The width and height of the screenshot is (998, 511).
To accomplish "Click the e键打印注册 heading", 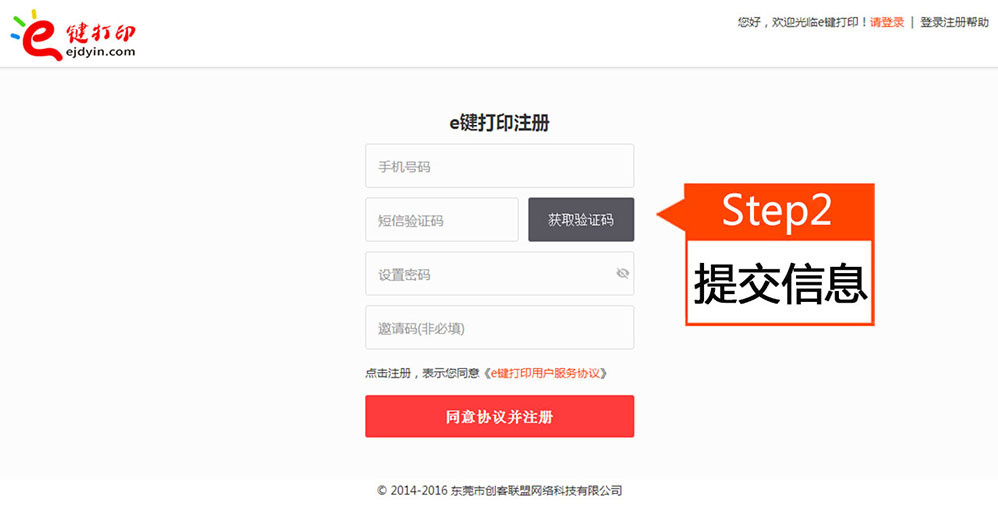I will tap(500, 123).
